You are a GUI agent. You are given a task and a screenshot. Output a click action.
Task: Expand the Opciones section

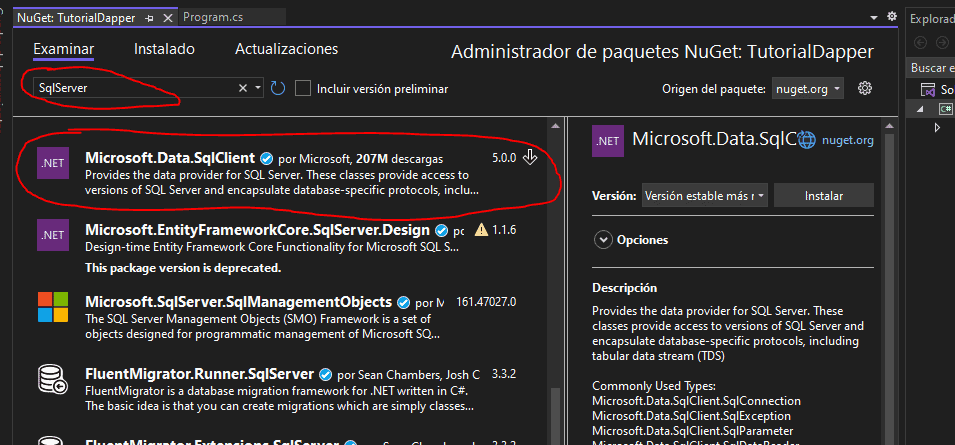point(603,240)
